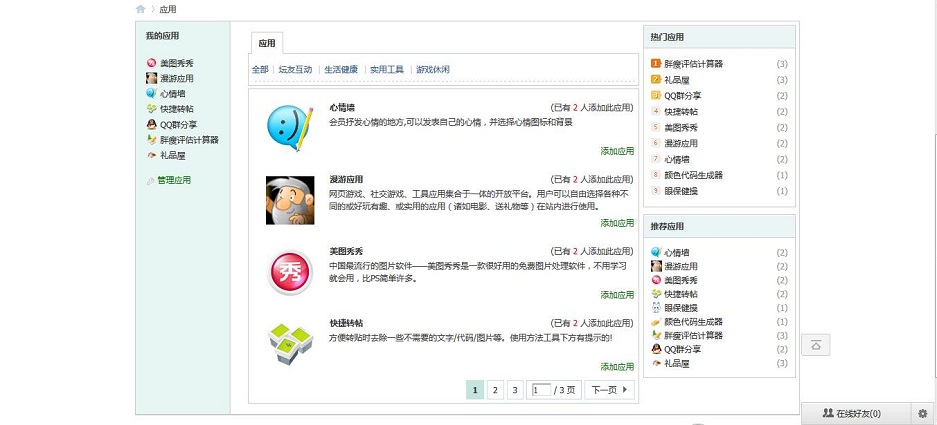Filter apps by 实用工具 category
This screenshot has height=425, width=937.
pos(387,69)
